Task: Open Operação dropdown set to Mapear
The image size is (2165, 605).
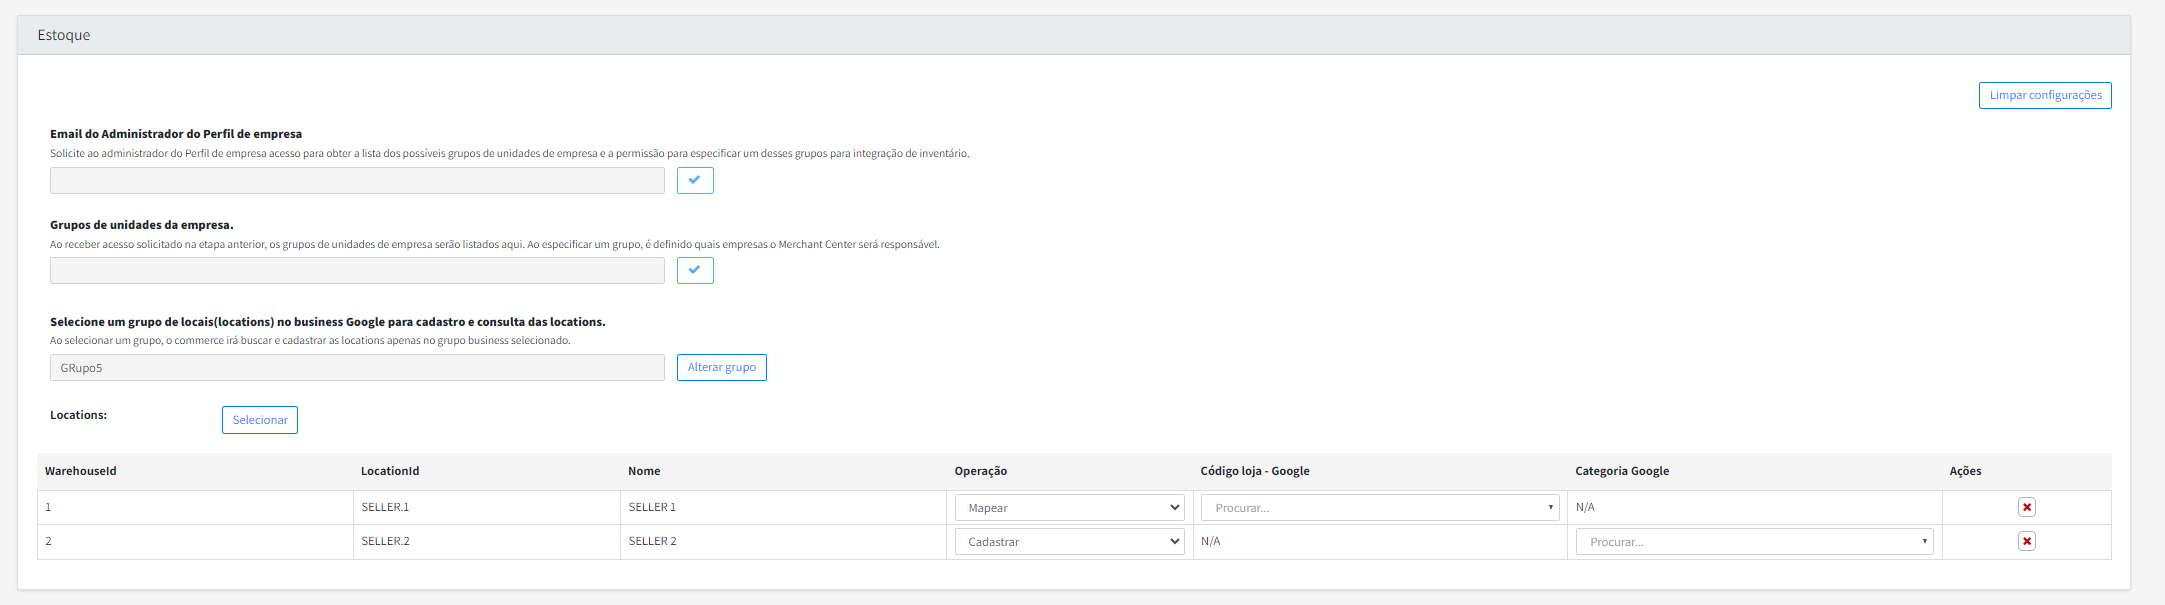Action: pos(1069,508)
